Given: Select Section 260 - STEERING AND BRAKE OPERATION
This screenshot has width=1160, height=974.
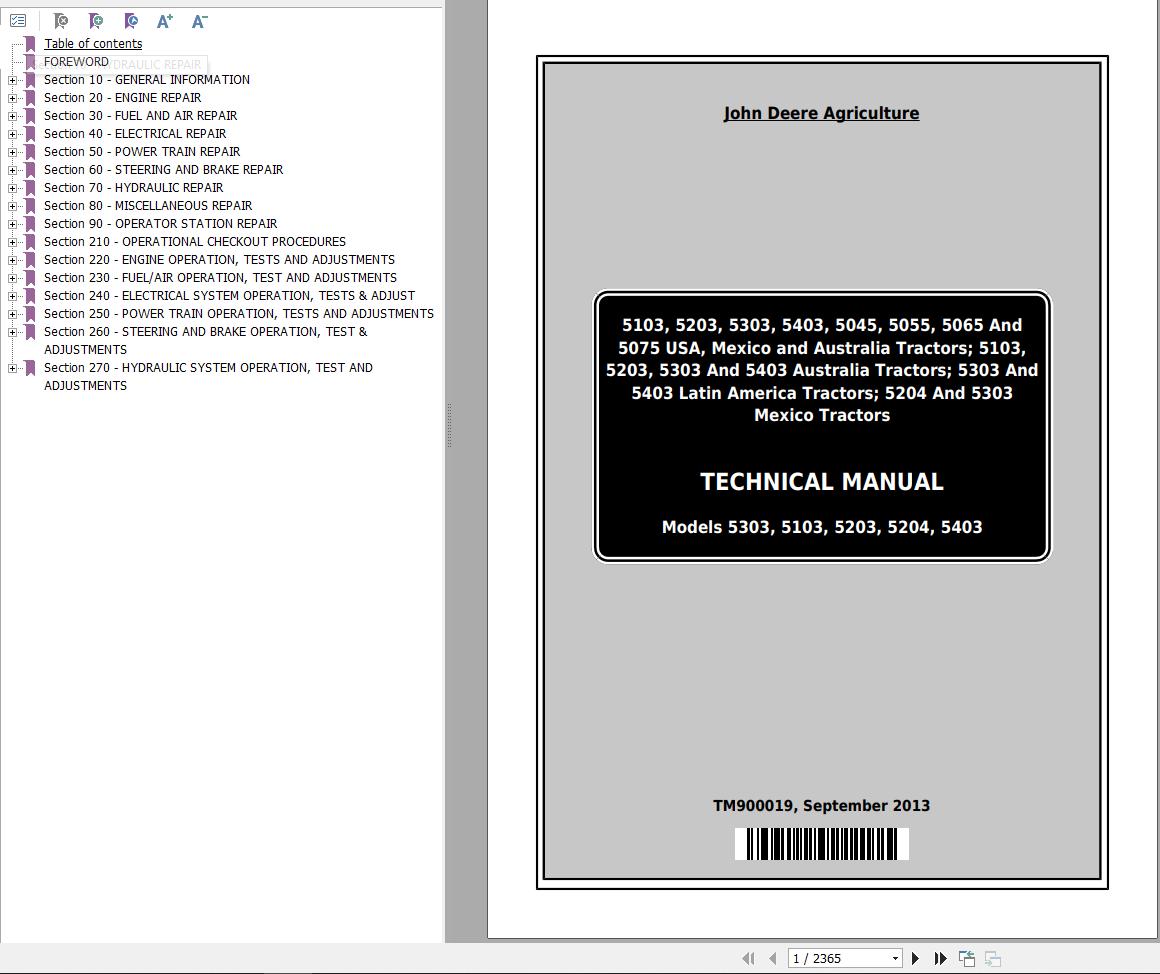Looking at the screenshot, I should click(x=206, y=341).
